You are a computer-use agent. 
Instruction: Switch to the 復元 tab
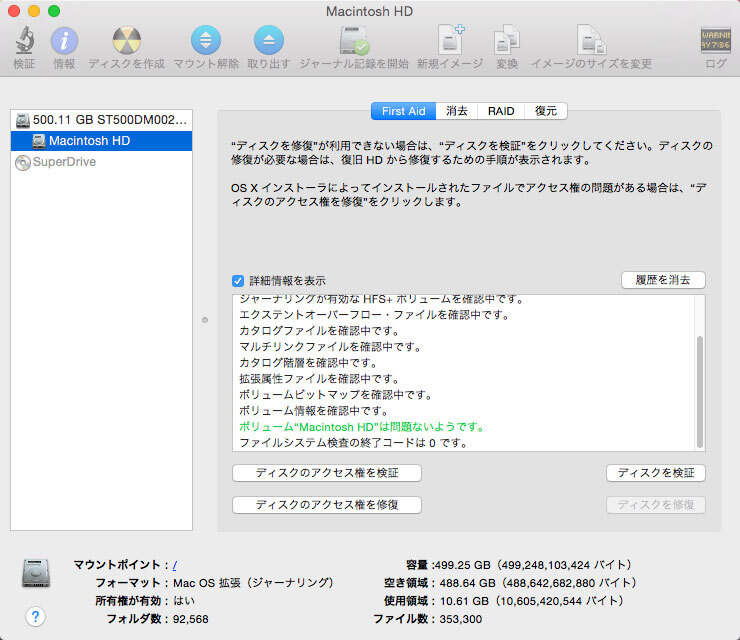(x=546, y=111)
